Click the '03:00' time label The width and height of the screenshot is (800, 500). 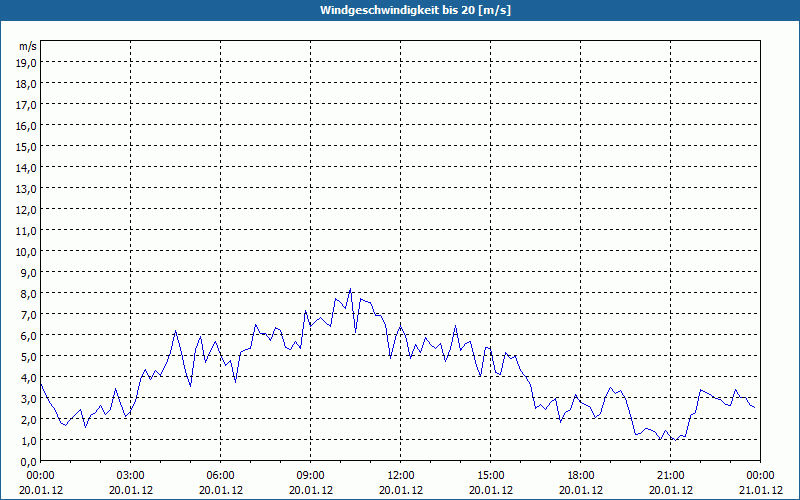coord(131,476)
